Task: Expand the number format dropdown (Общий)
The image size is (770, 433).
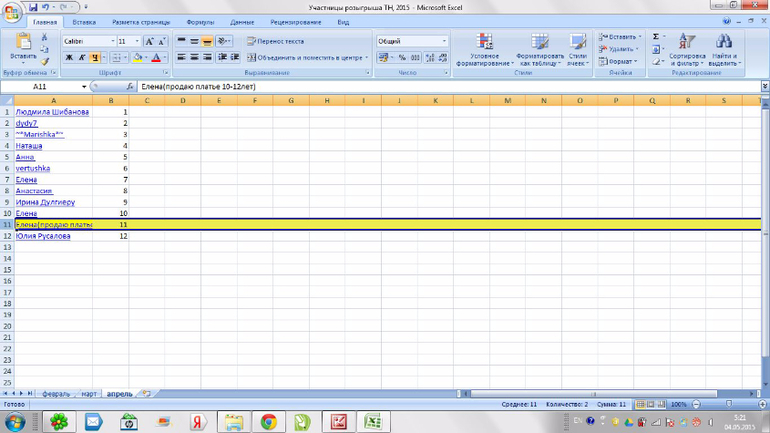Action: click(x=444, y=42)
